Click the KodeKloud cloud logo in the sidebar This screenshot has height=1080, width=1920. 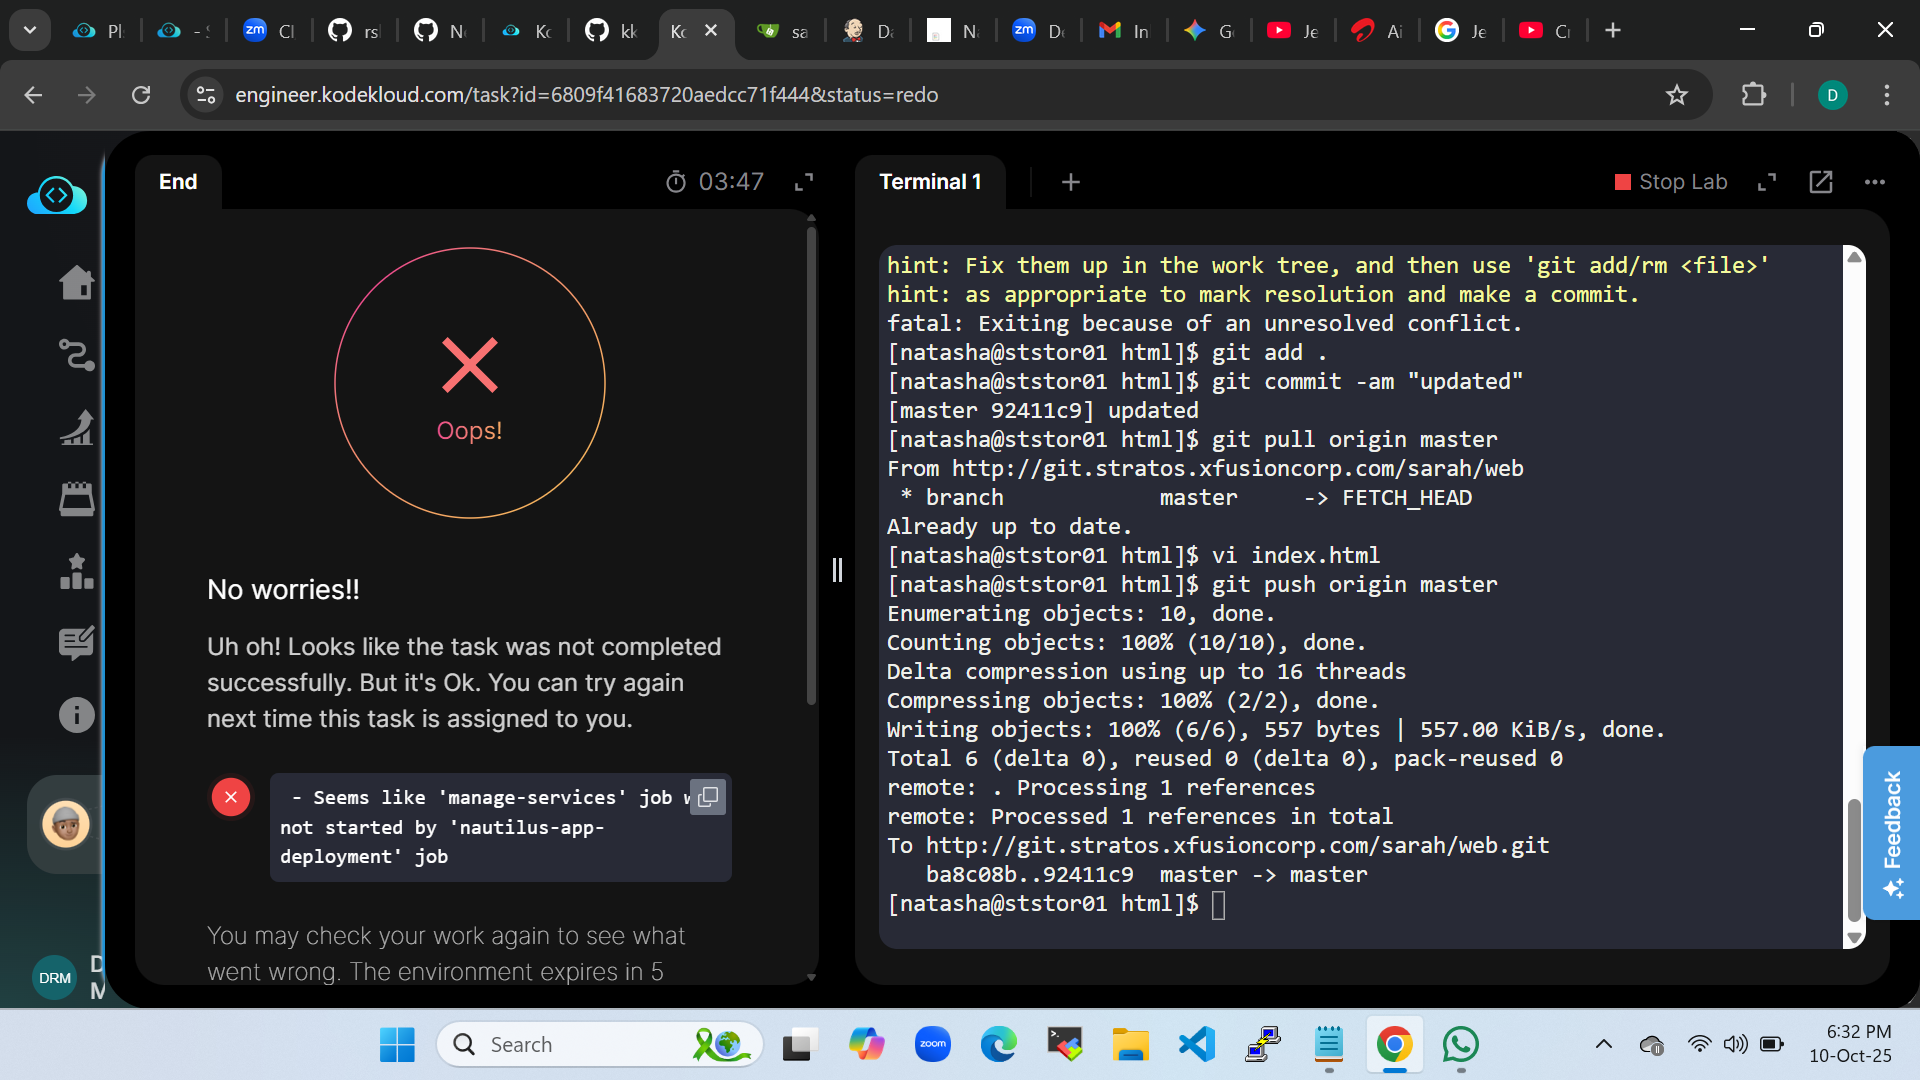point(56,195)
